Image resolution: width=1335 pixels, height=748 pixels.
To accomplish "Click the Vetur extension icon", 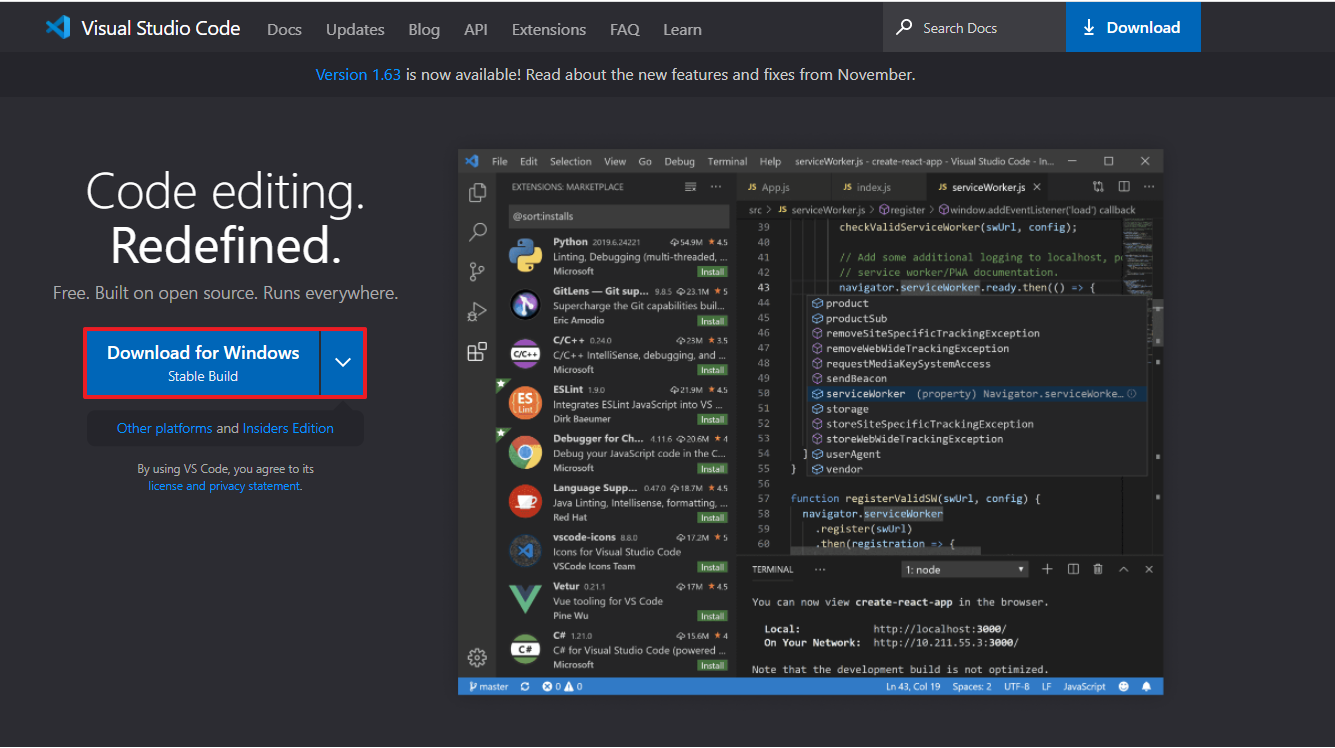I will tap(525, 600).
